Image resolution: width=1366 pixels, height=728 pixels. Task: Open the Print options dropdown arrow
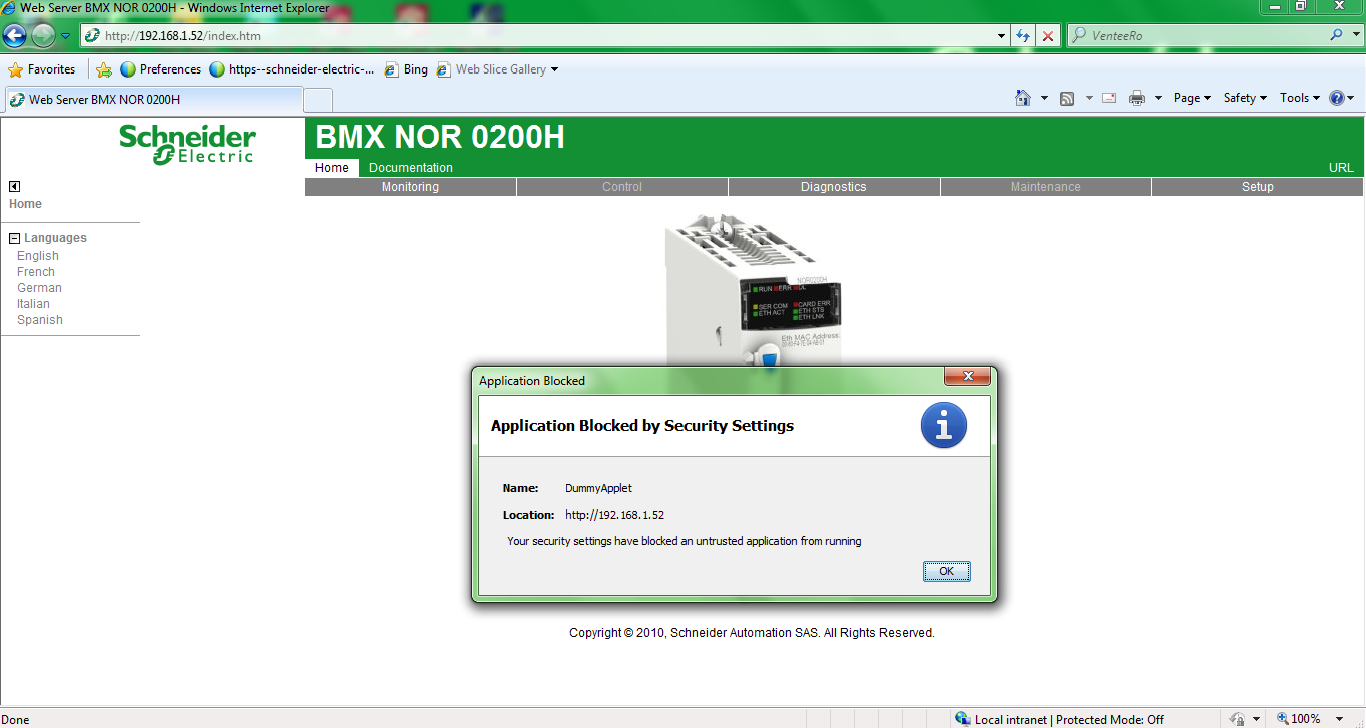coord(1158,98)
